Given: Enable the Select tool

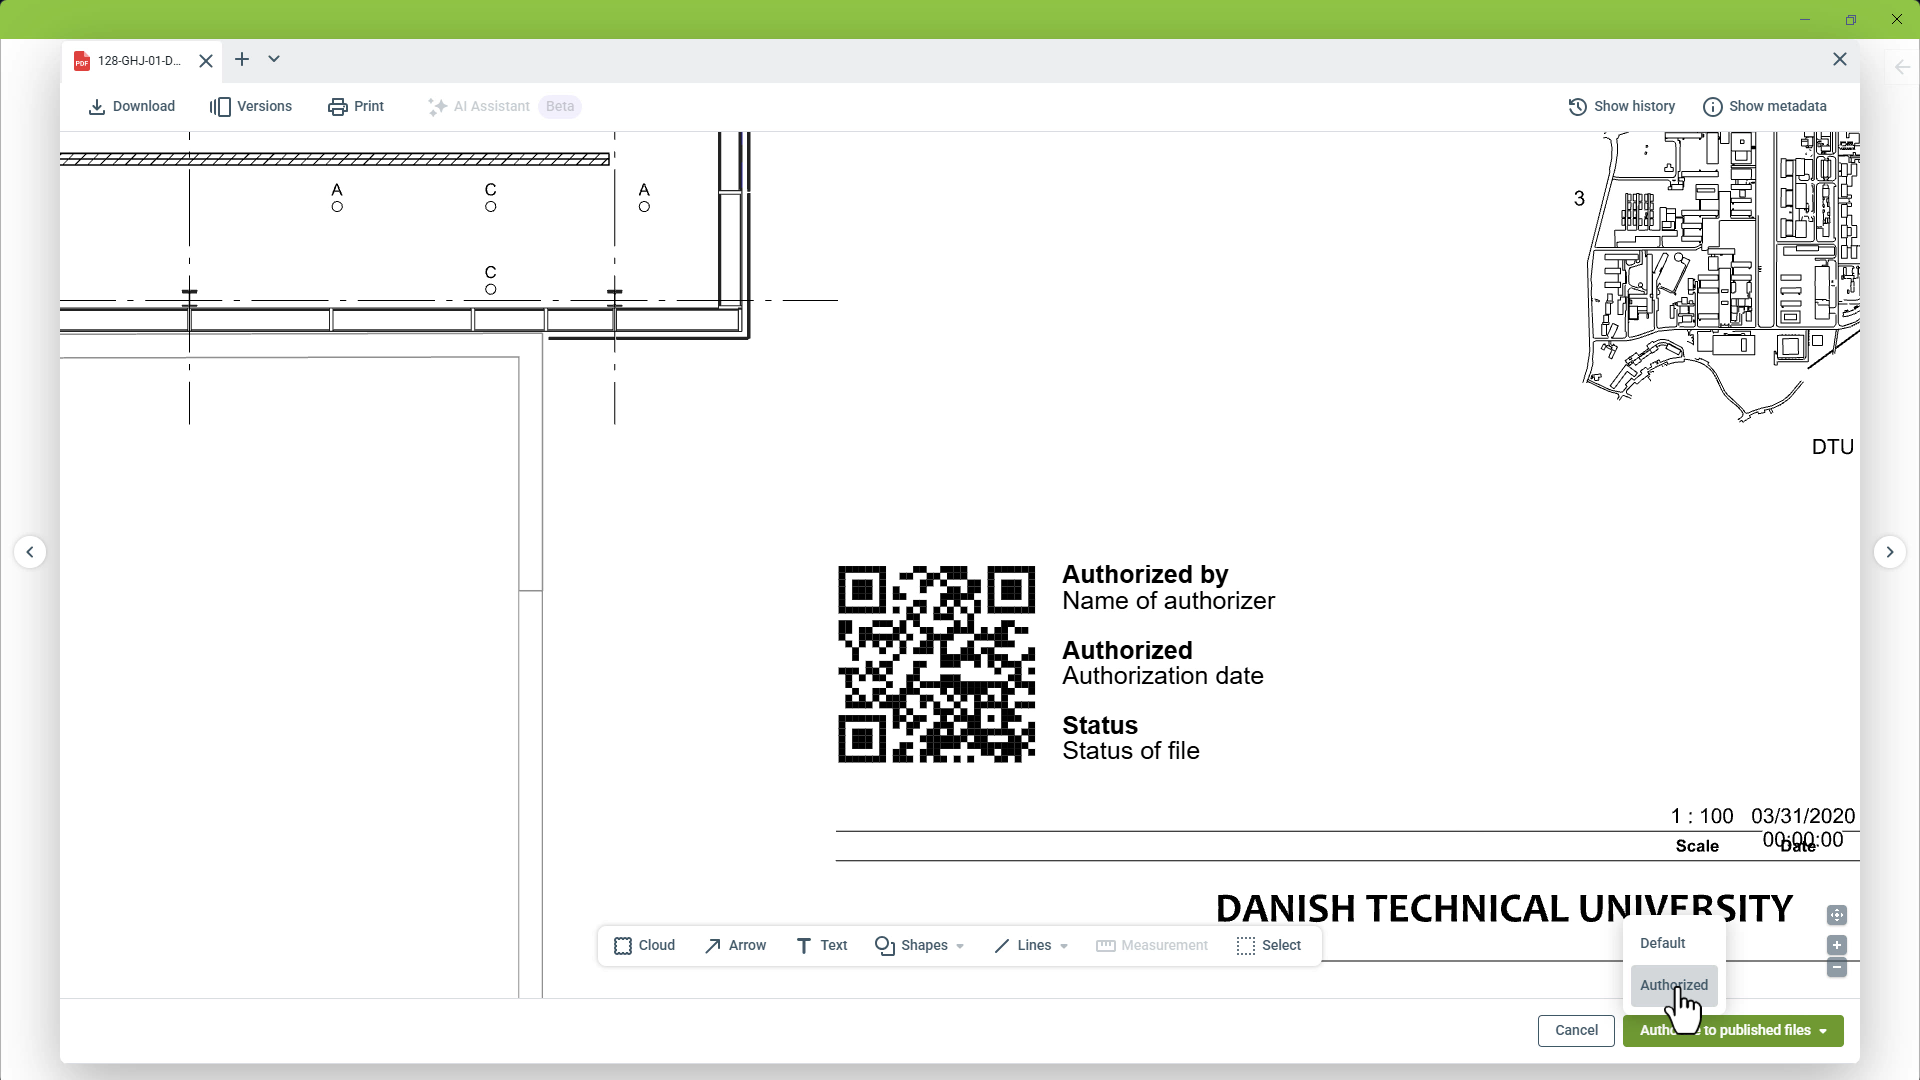Looking at the screenshot, I should 1269,945.
